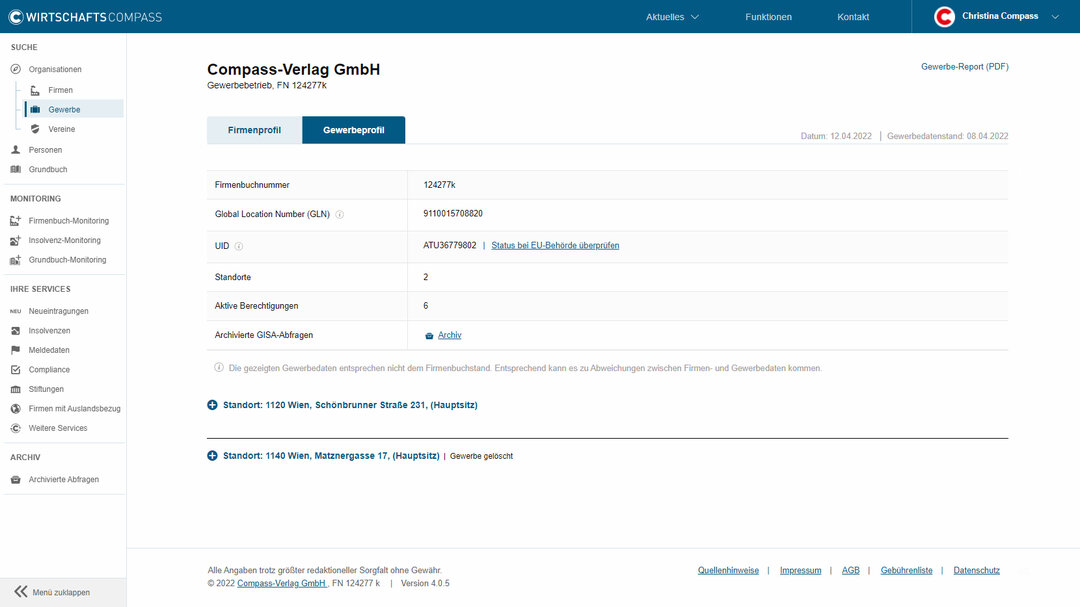Click the Firmenbuch-Monitoring icon

point(16,220)
